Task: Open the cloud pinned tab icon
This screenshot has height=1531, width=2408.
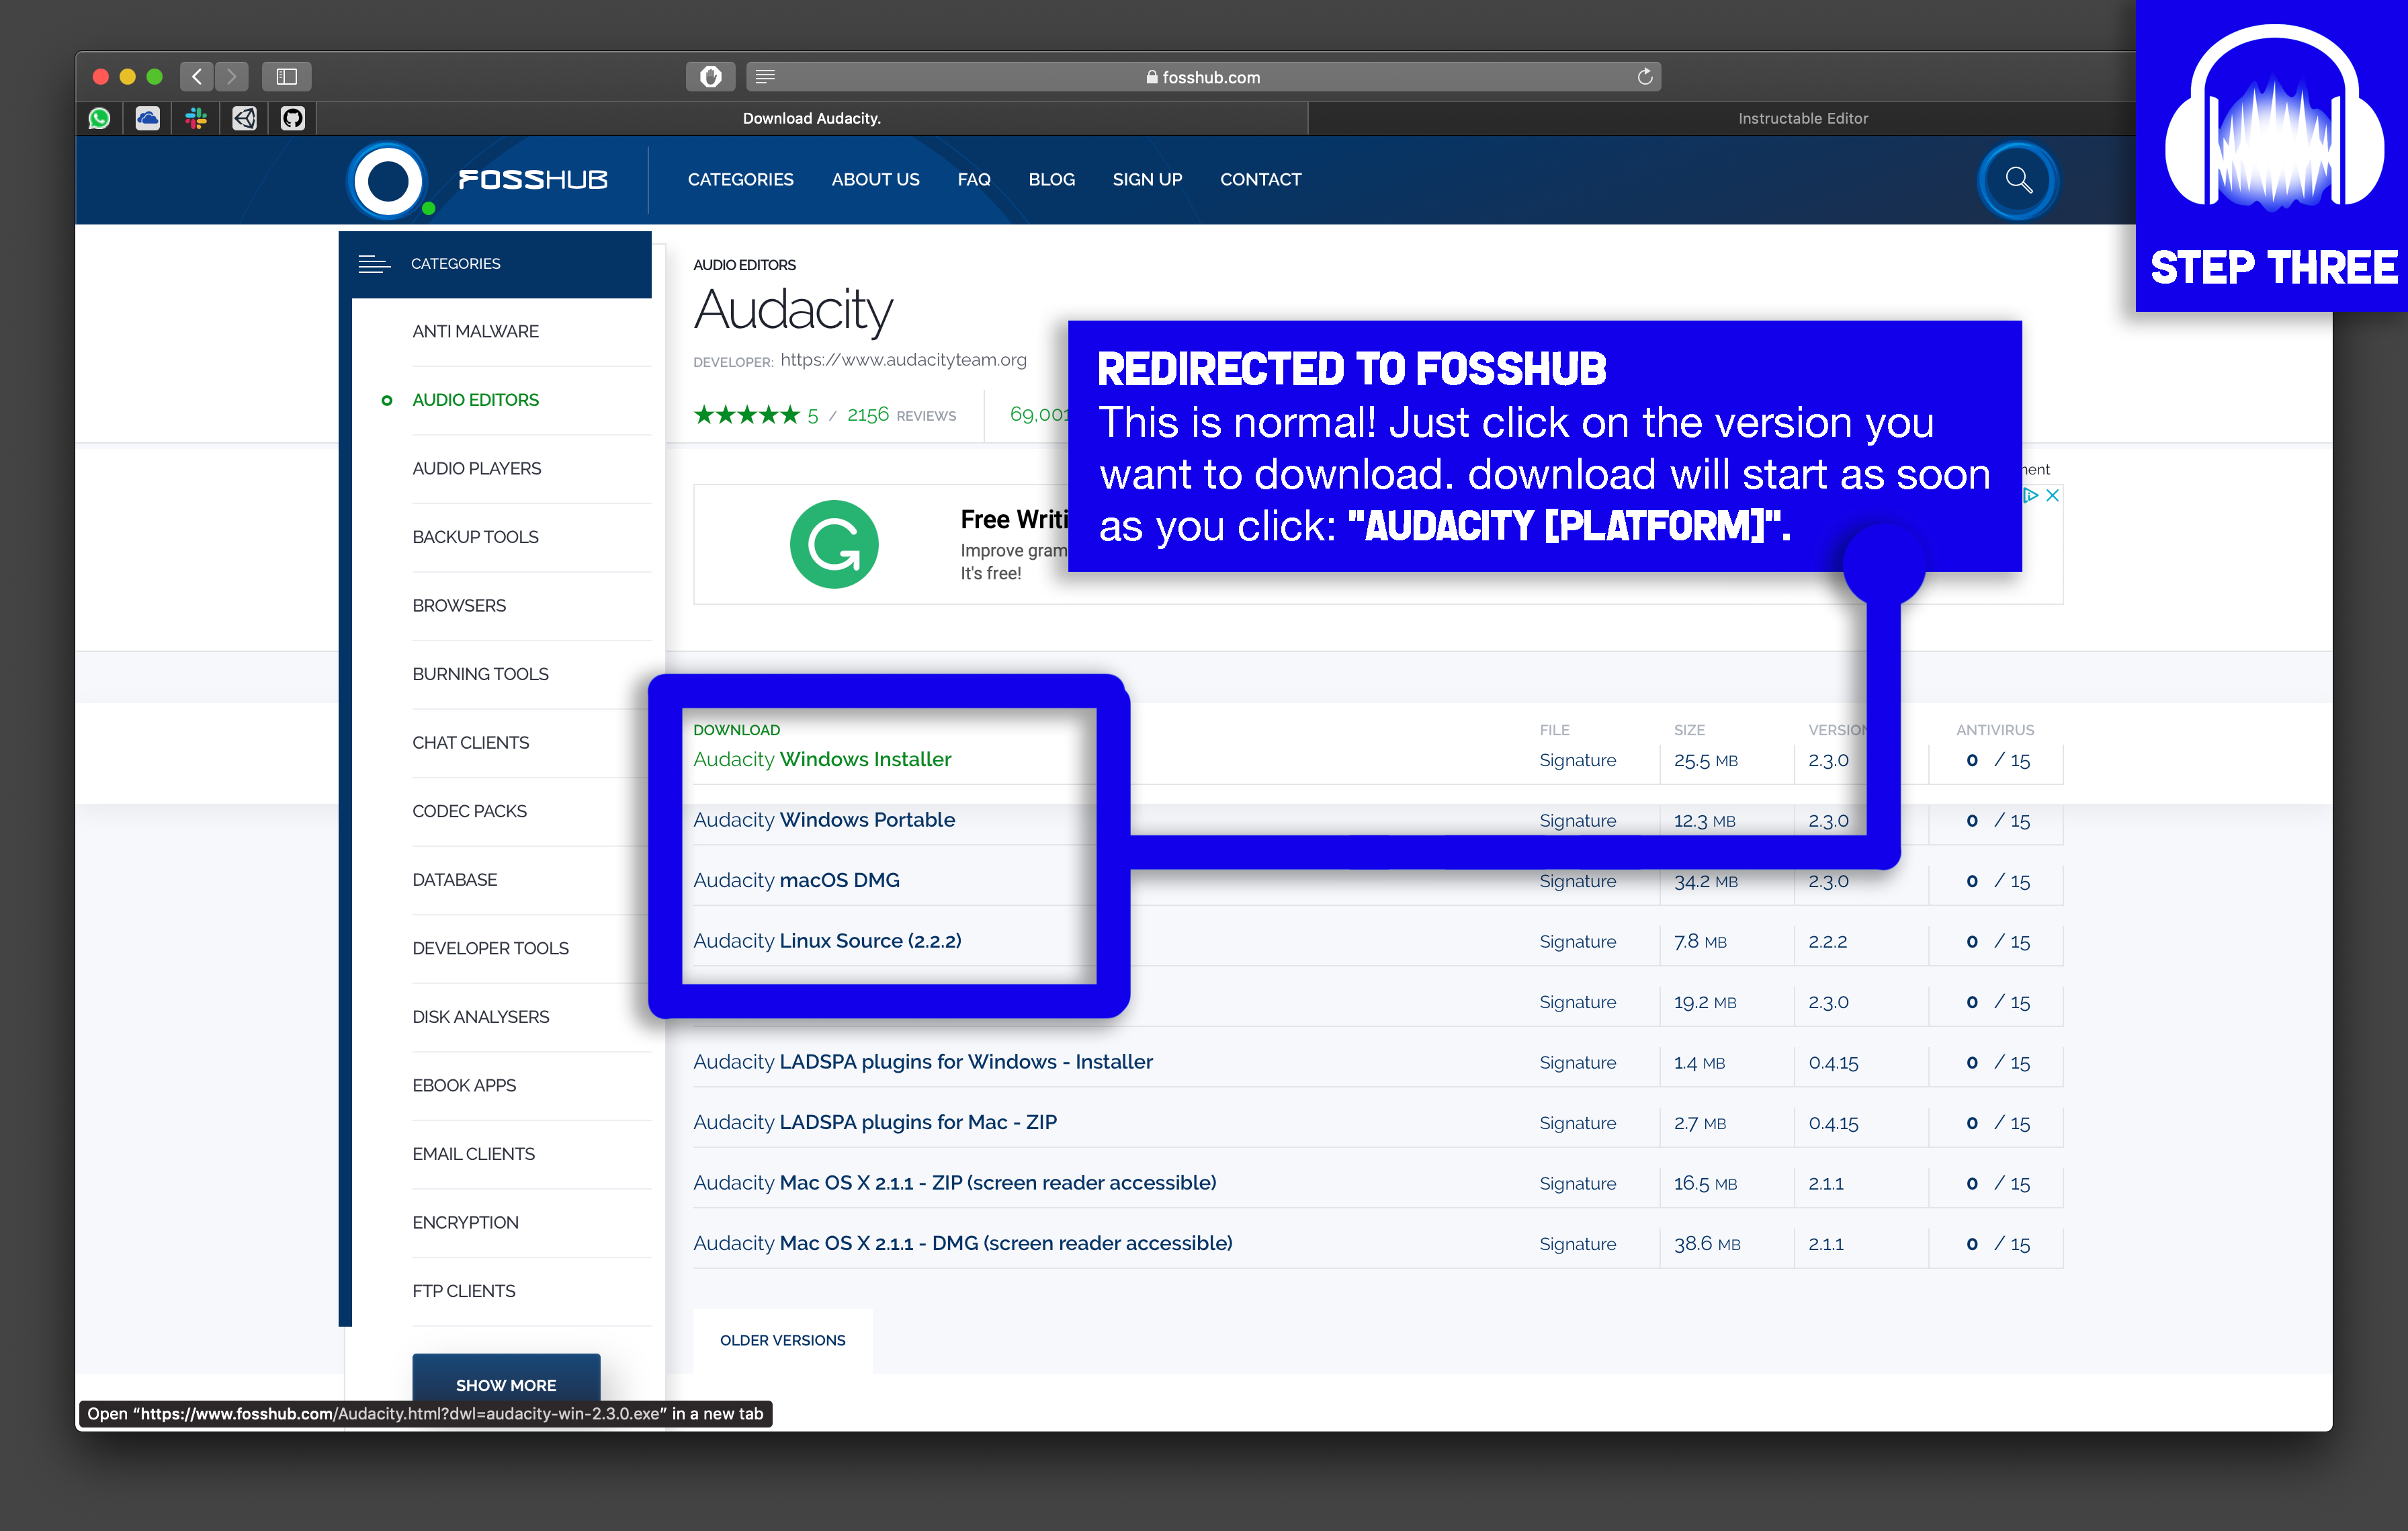Action: [x=147, y=118]
